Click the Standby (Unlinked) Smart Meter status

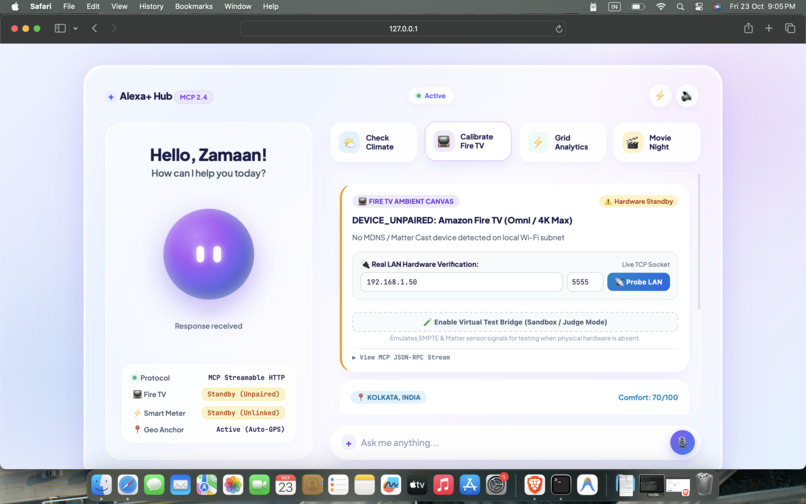[243, 412]
